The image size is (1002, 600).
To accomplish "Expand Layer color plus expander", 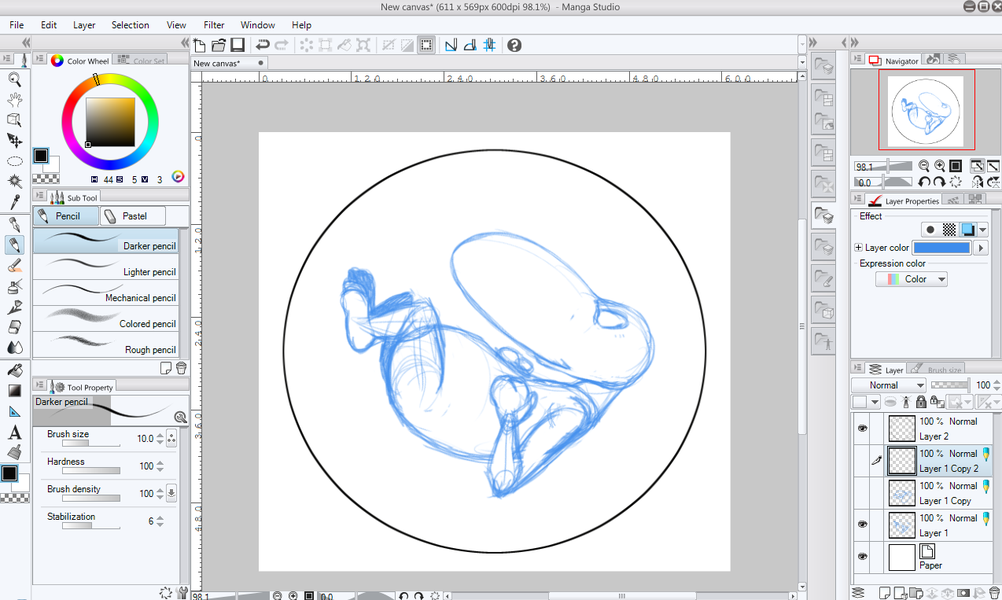I will tap(858, 247).
